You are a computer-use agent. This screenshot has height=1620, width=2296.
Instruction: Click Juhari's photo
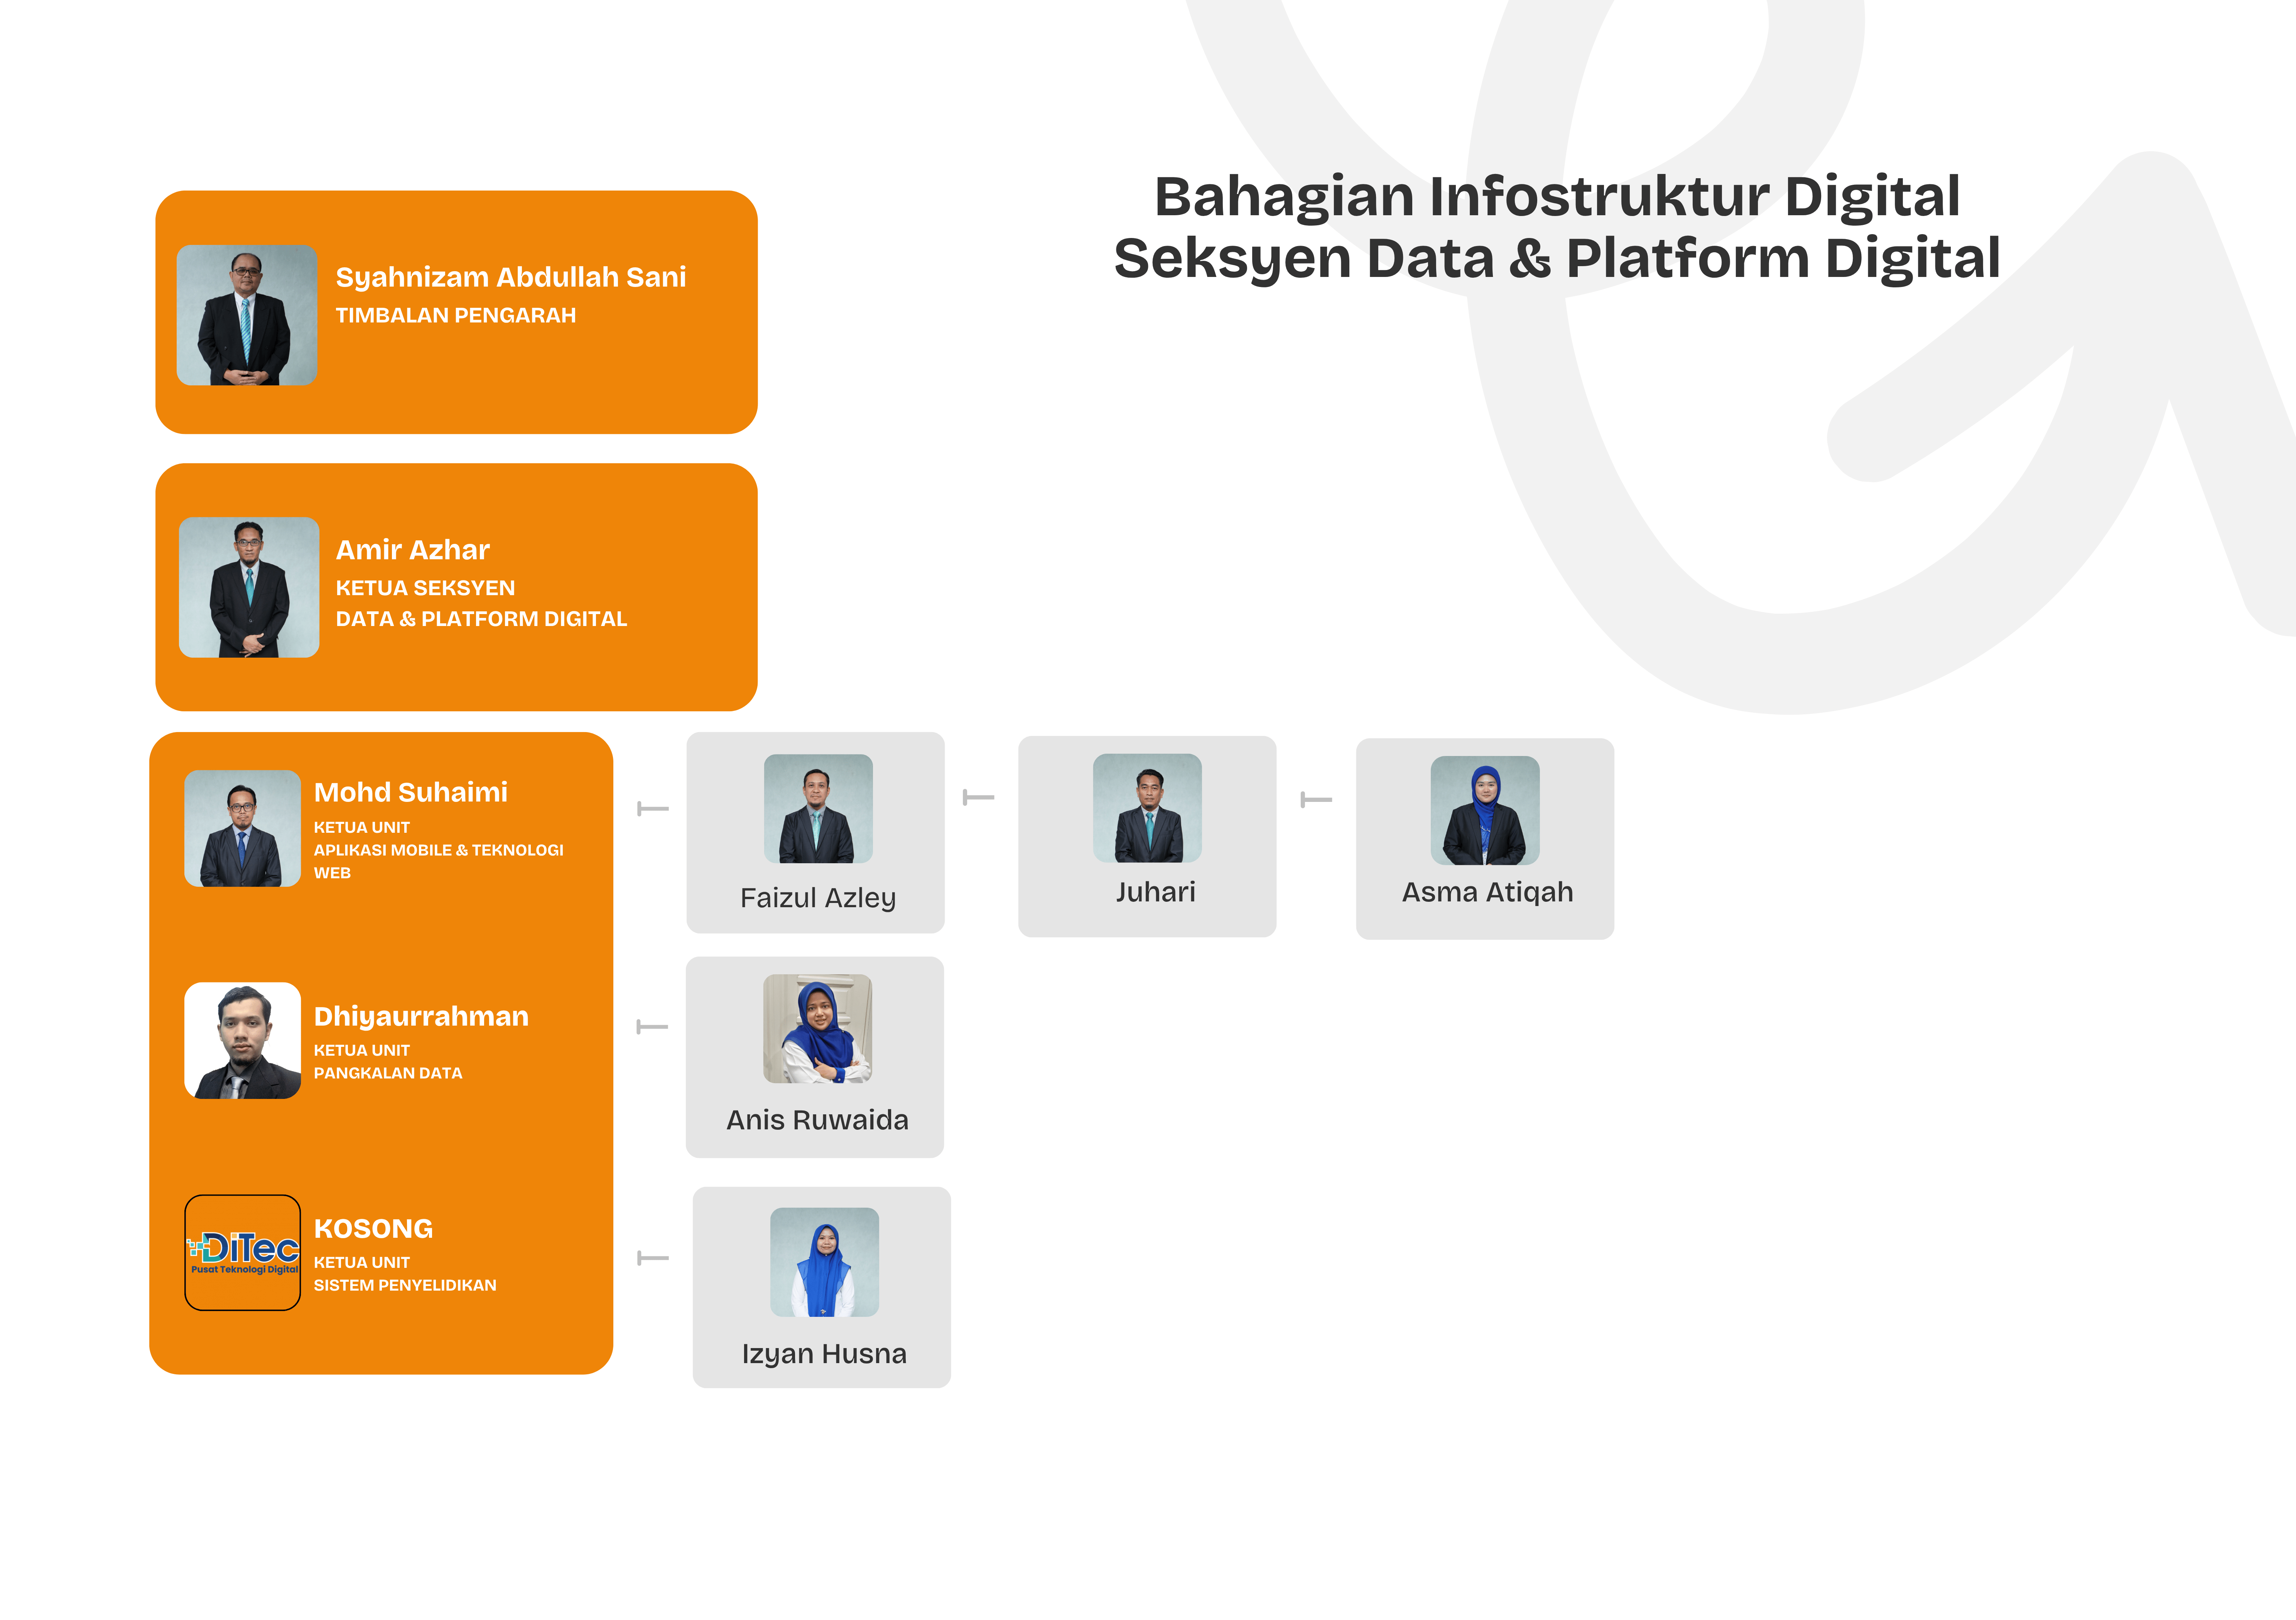point(1147,808)
